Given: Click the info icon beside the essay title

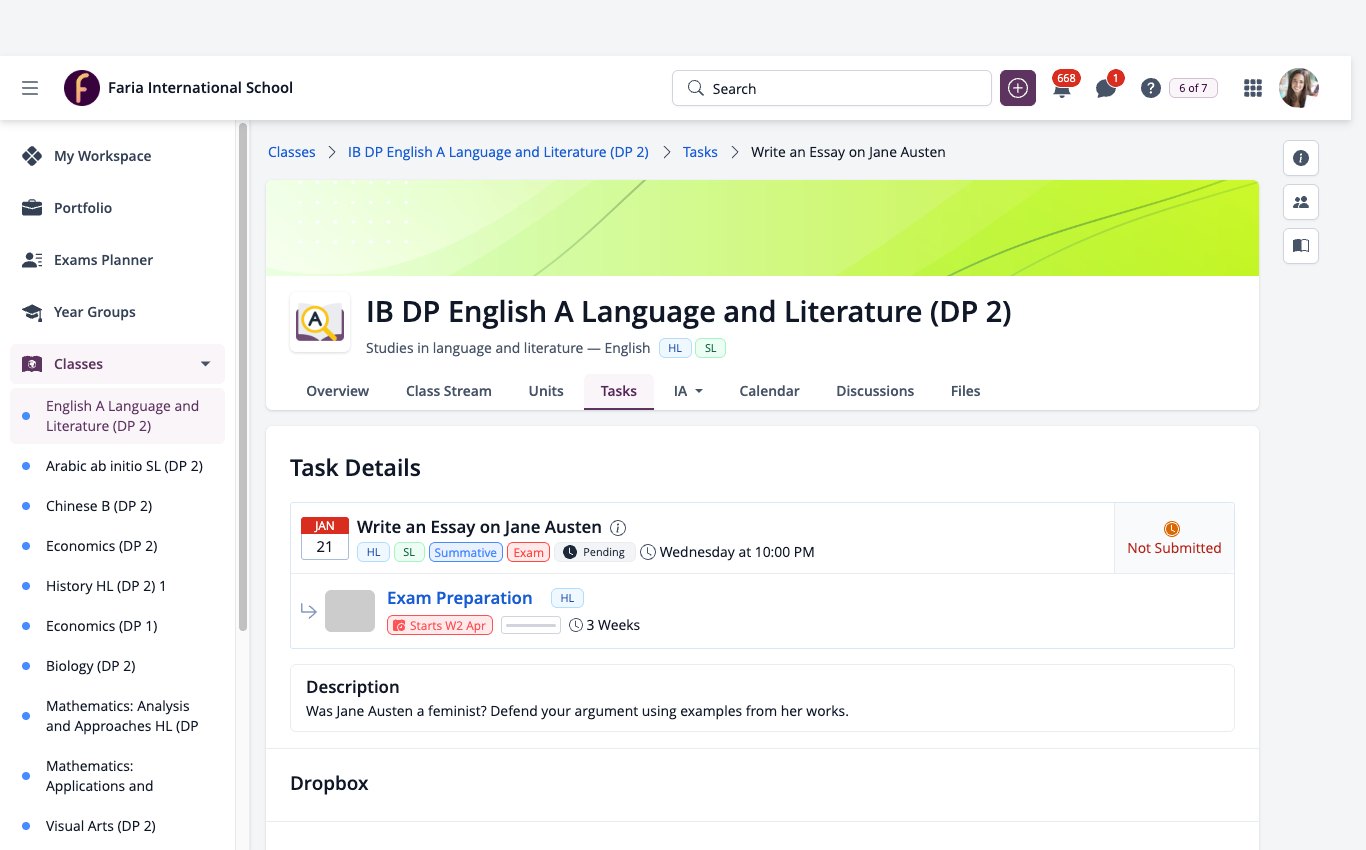Looking at the screenshot, I should point(618,527).
